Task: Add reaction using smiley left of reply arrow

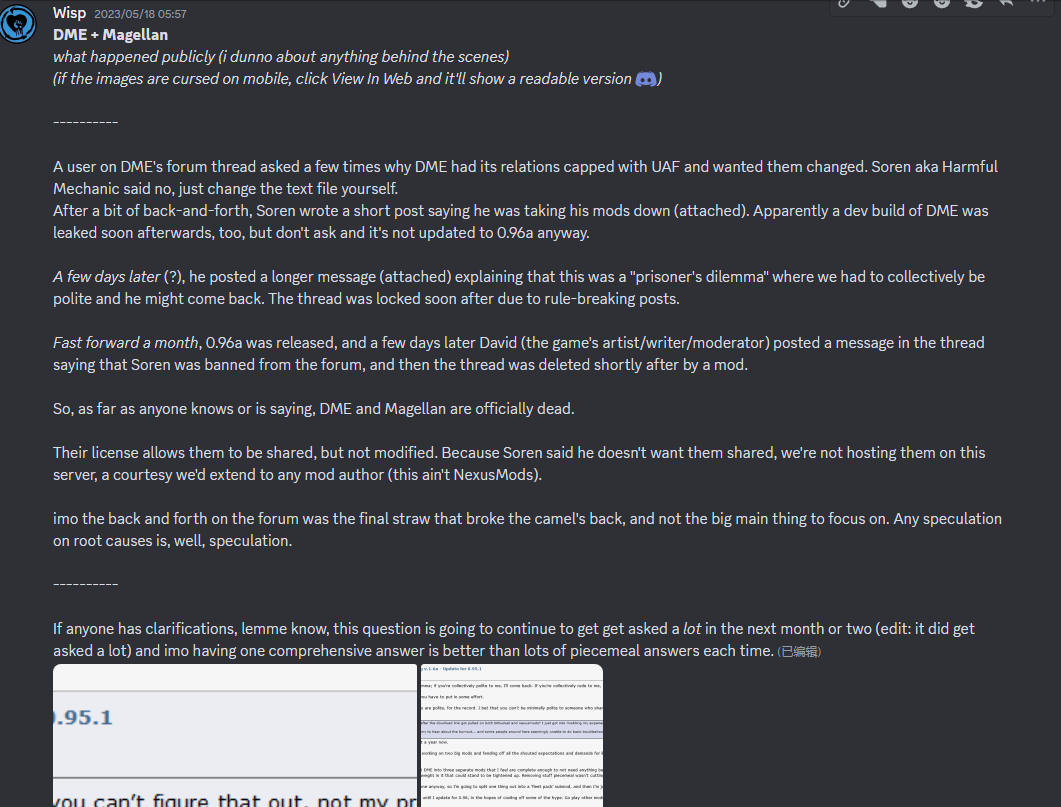Action: click(974, 3)
